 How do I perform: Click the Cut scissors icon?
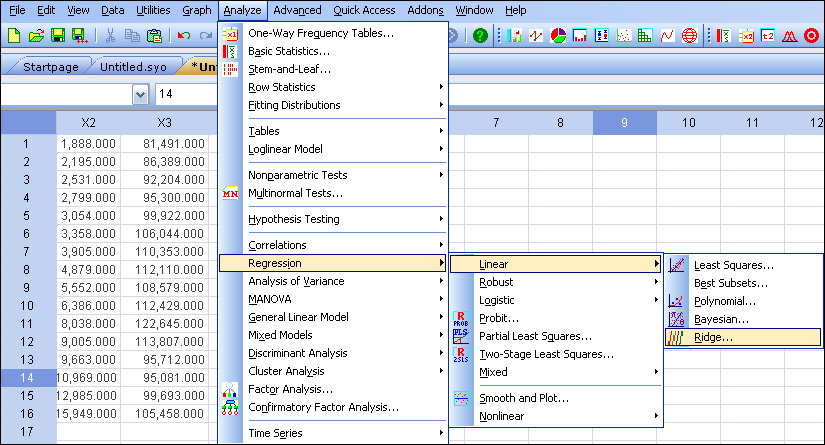tap(110, 36)
